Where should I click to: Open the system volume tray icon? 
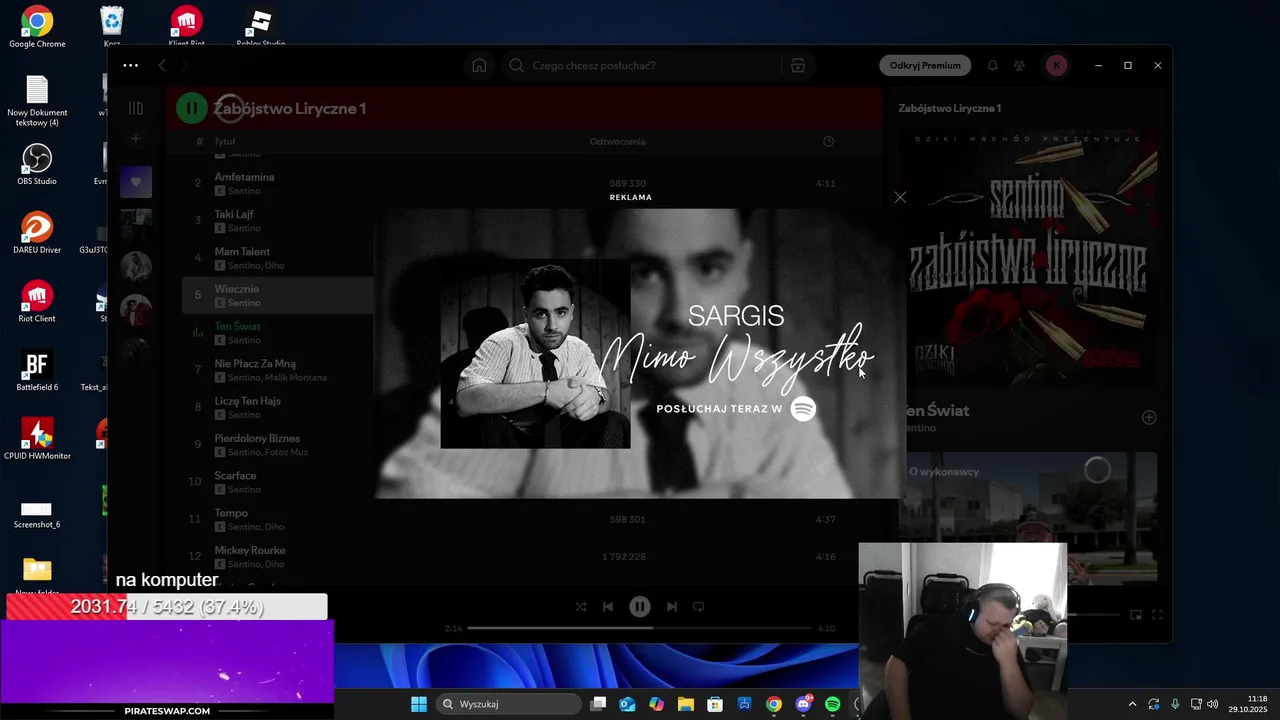1212,704
